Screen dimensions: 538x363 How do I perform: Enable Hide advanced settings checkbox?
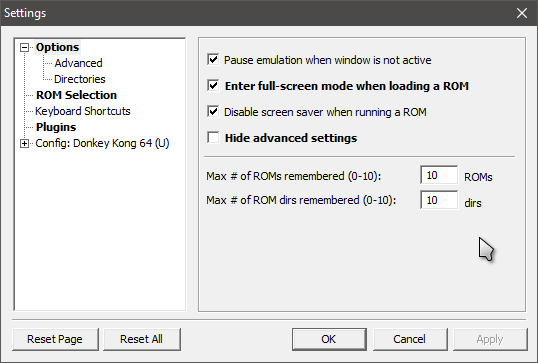pos(213,138)
